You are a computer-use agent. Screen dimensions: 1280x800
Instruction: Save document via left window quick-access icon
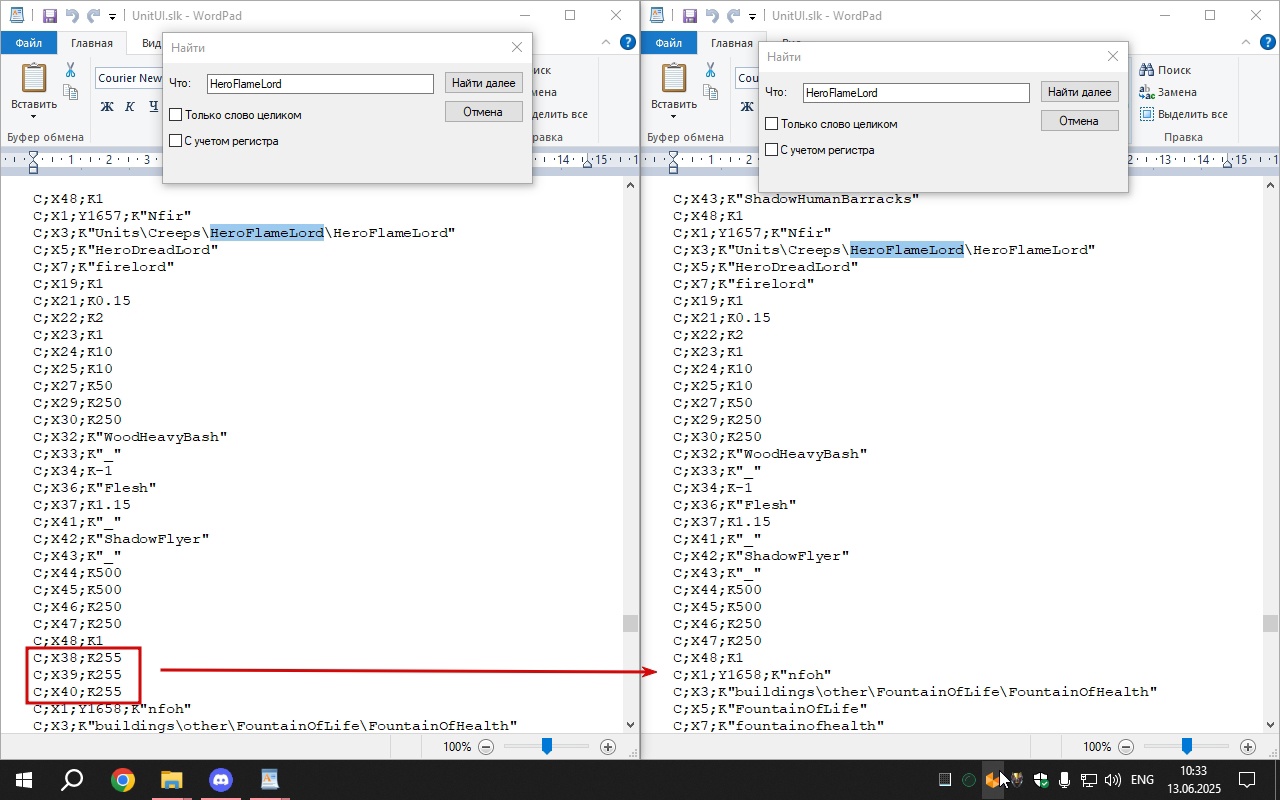click(x=49, y=16)
